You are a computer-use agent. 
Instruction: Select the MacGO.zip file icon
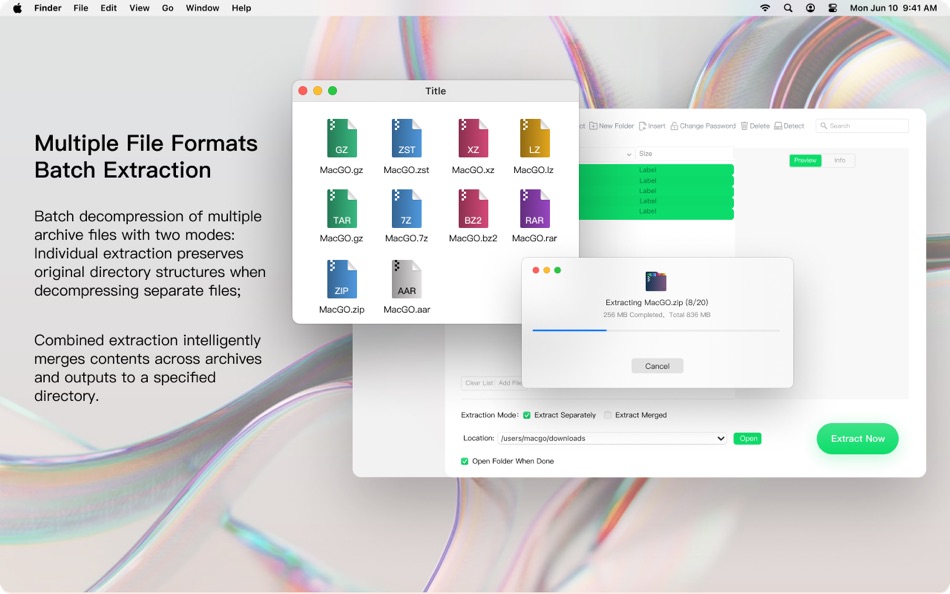(342, 279)
